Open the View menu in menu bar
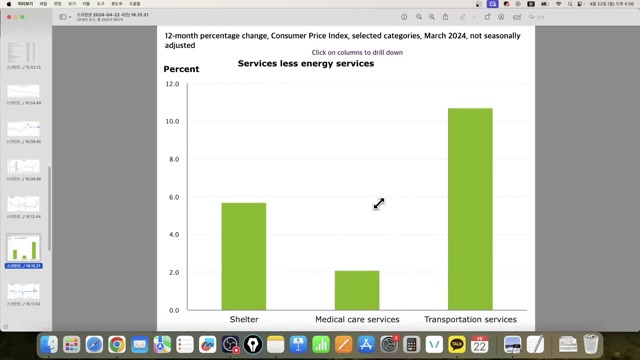This screenshot has height=360, width=640. point(72,4)
